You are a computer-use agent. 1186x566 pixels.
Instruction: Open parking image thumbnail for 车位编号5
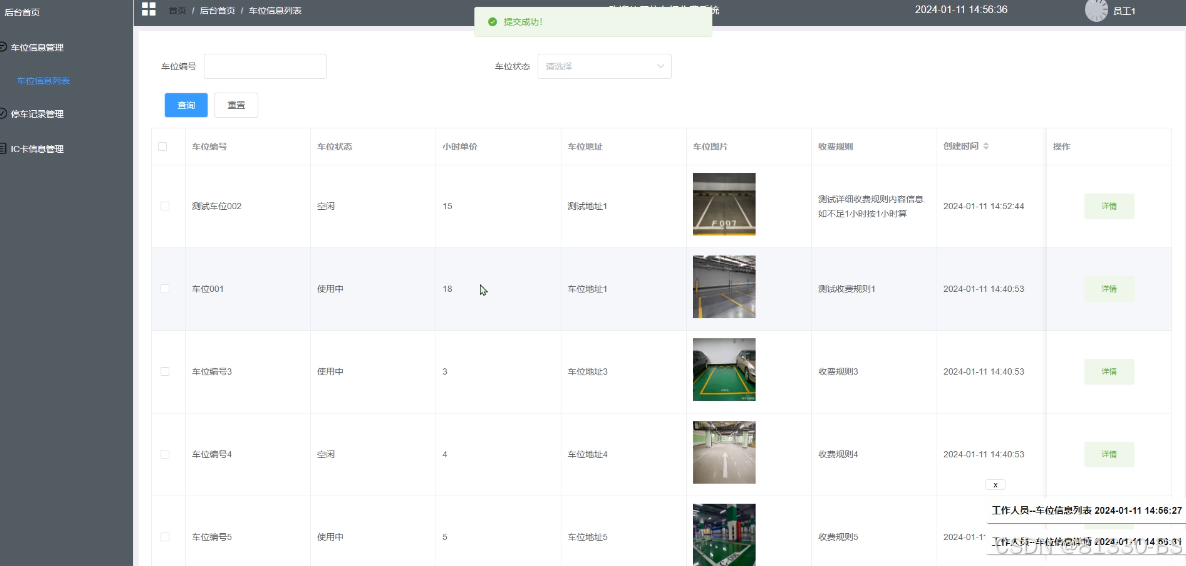[x=724, y=534]
